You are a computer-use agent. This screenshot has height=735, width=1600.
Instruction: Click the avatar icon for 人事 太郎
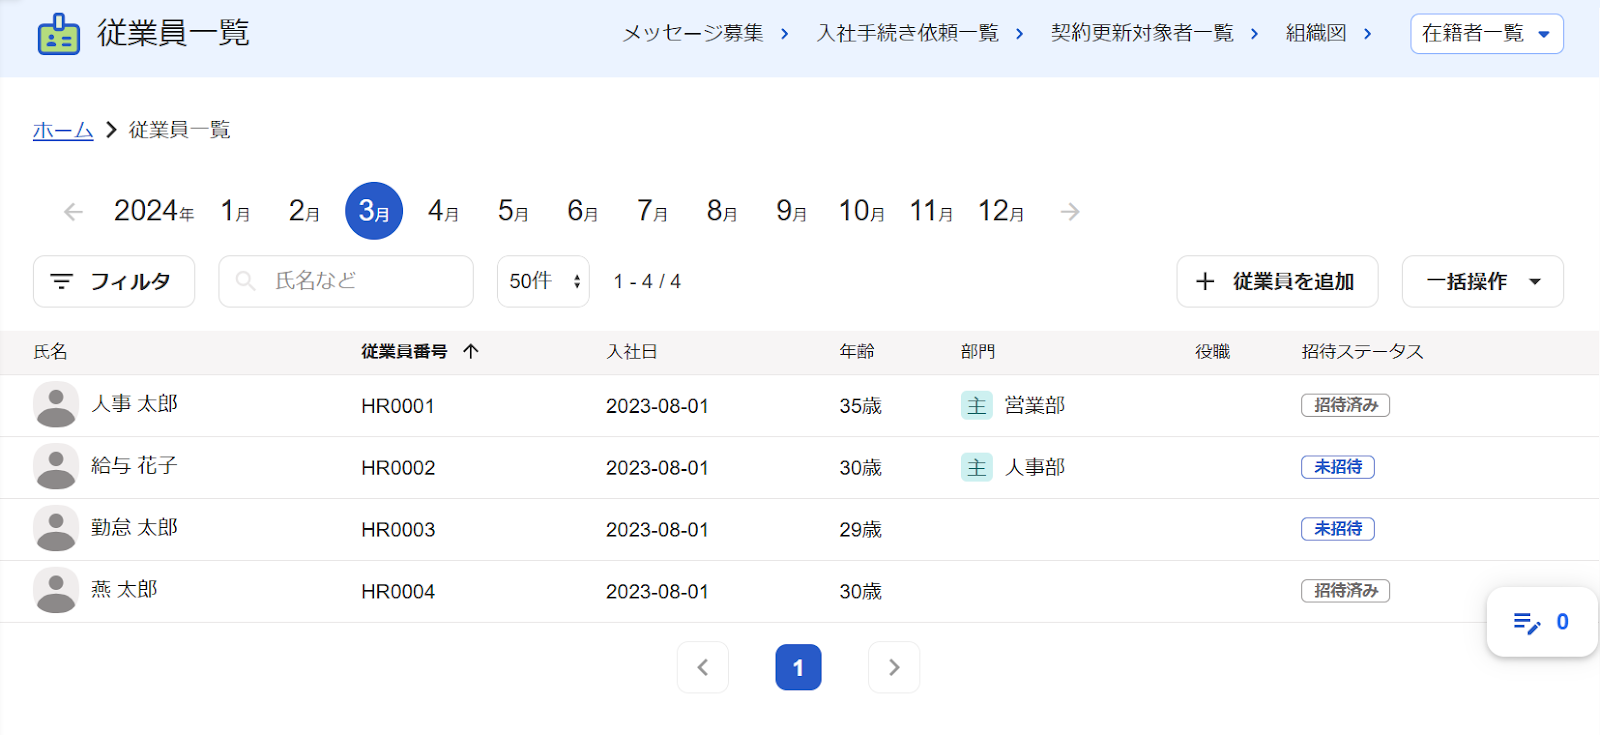tap(56, 405)
